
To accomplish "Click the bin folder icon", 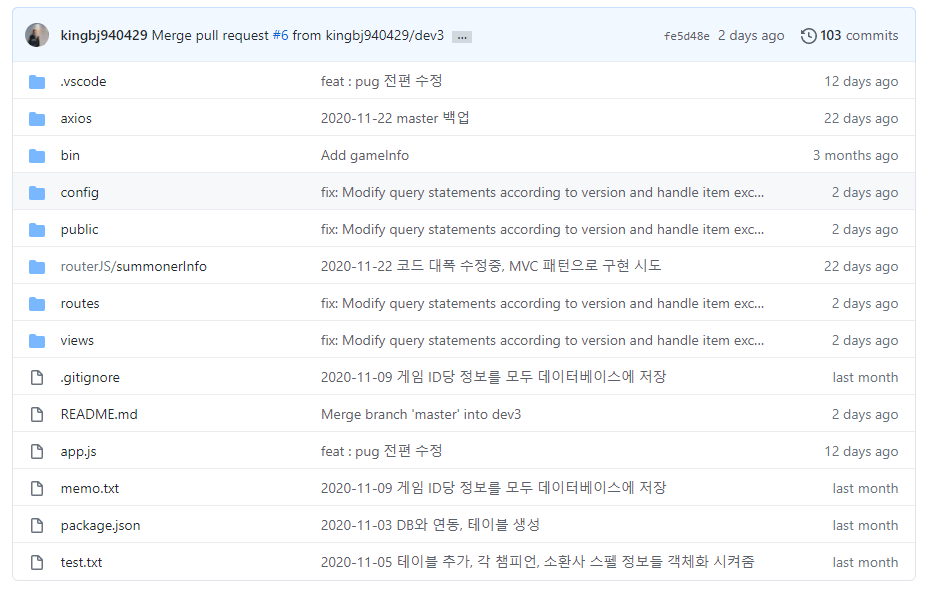I will click(37, 156).
